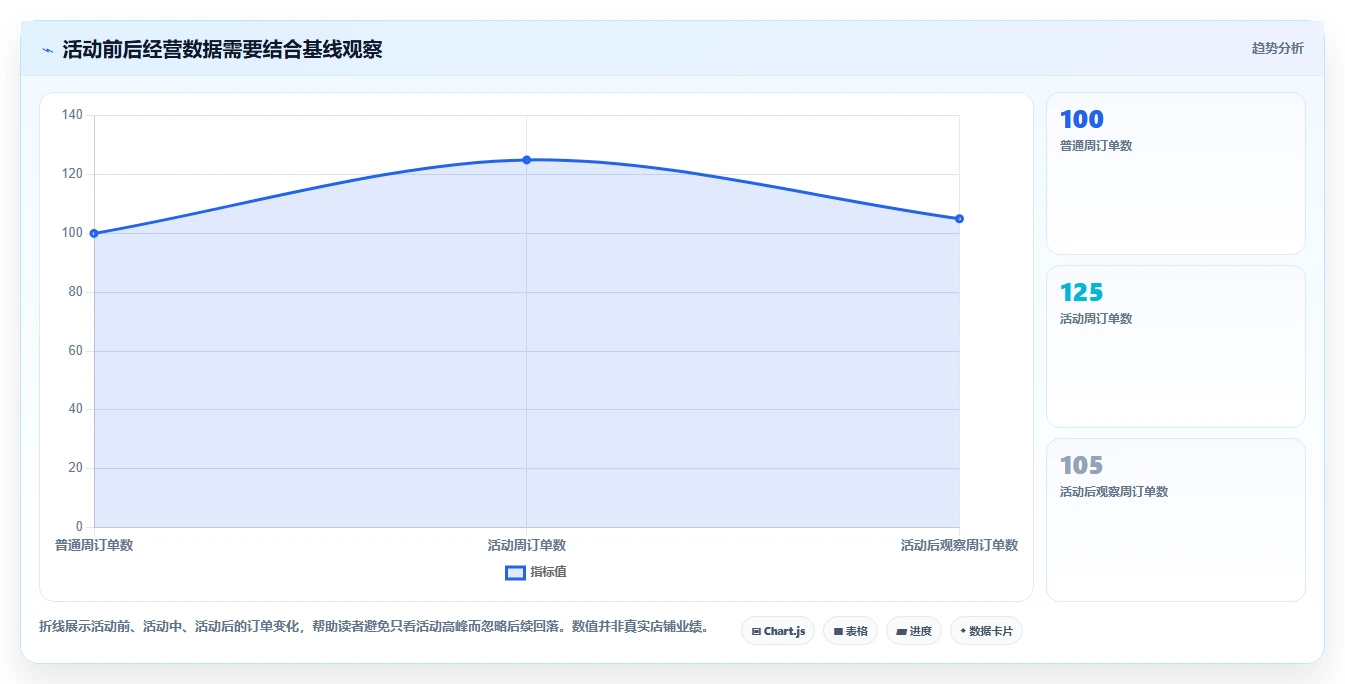Image resolution: width=1345 pixels, height=684 pixels.
Task: Click the 普通周订单数 card label
Action: [1096, 146]
